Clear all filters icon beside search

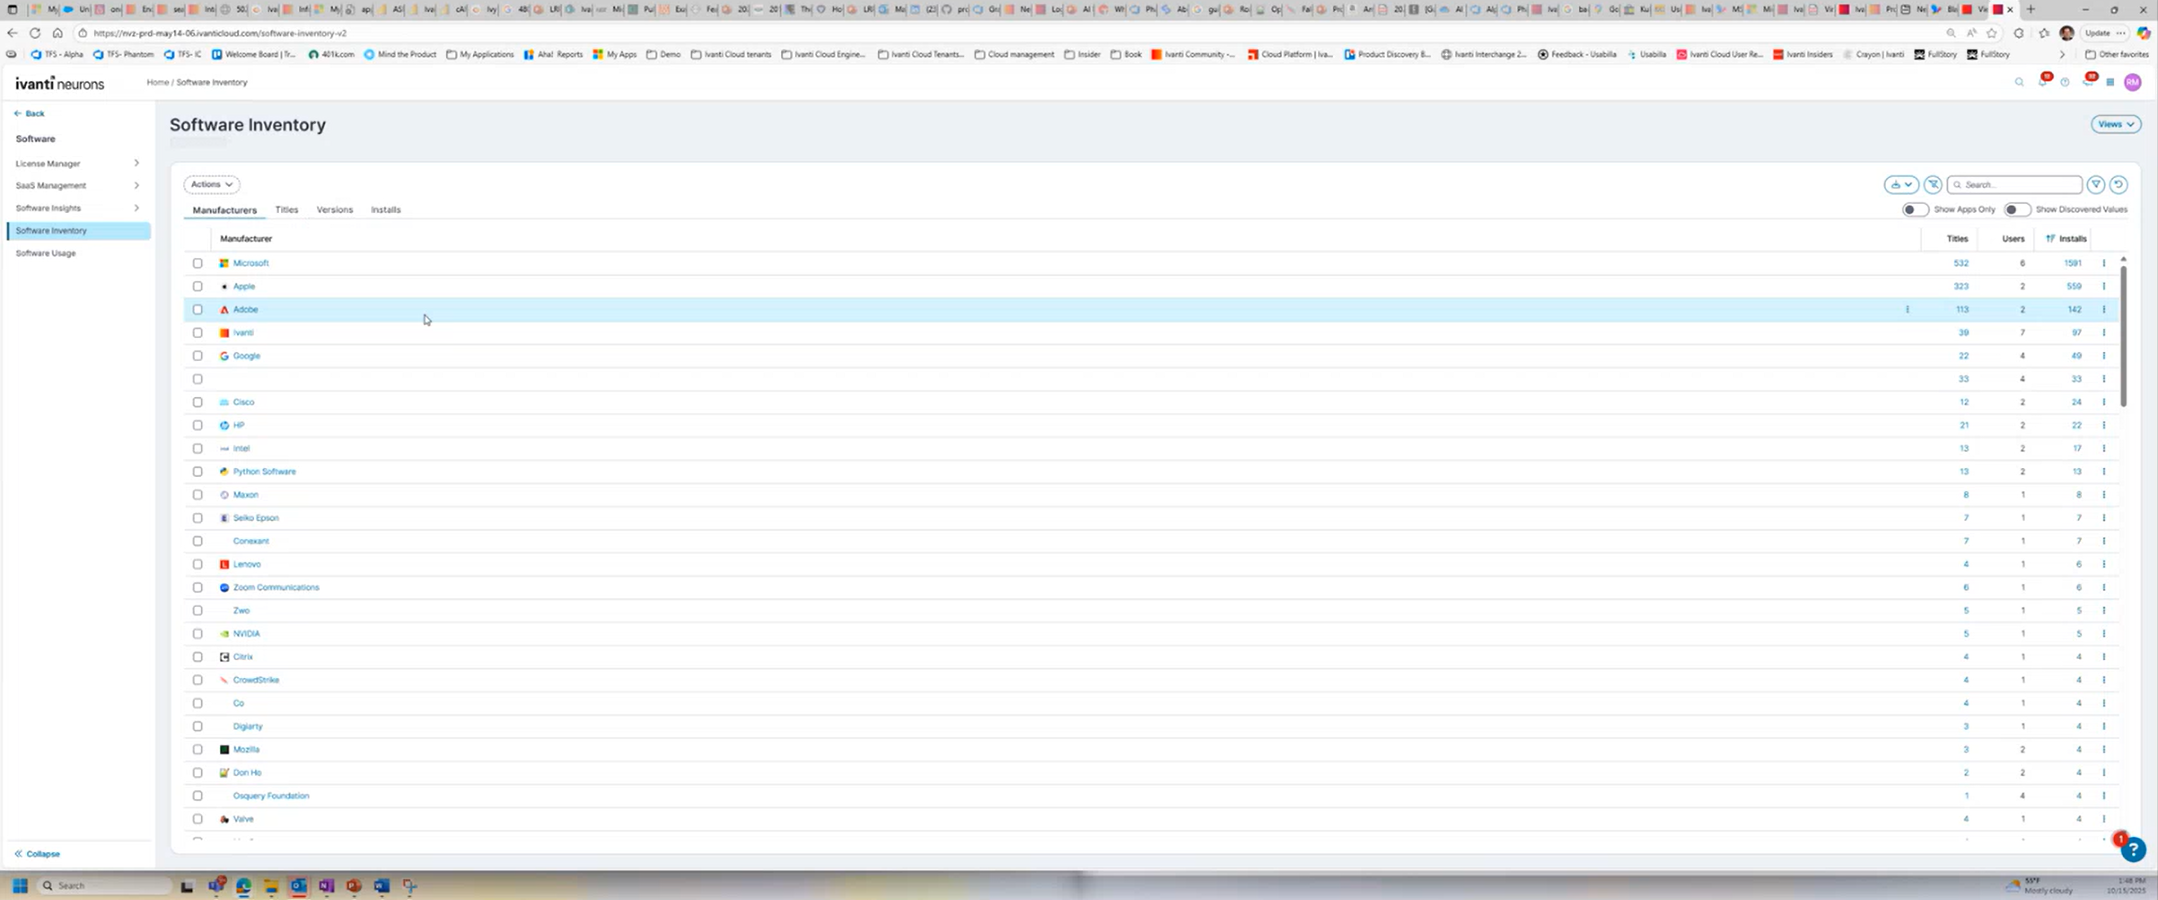pyautogui.click(x=1933, y=184)
